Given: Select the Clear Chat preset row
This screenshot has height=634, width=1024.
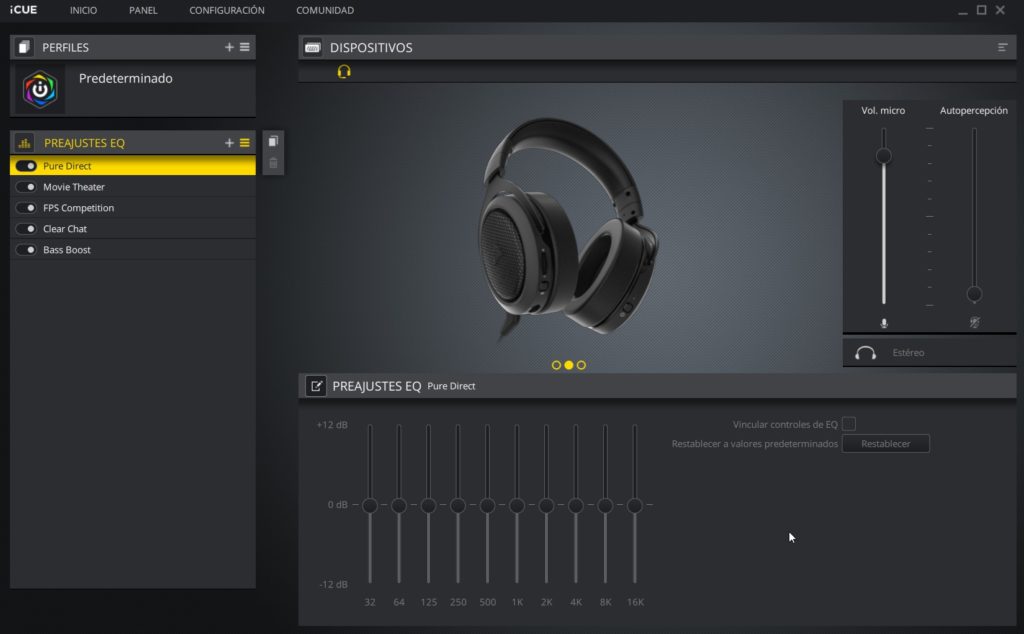Looking at the screenshot, I should 133,229.
